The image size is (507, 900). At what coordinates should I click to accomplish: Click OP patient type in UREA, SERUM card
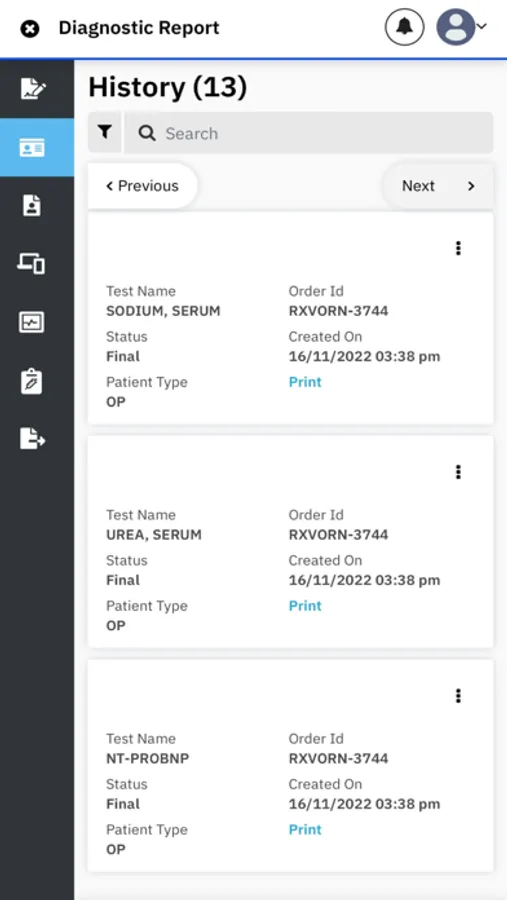pyautogui.click(x=115, y=626)
